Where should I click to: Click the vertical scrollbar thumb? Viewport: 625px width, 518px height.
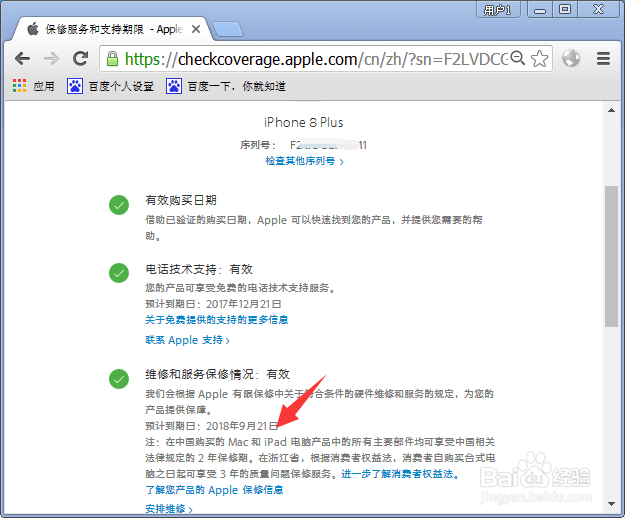point(611,256)
